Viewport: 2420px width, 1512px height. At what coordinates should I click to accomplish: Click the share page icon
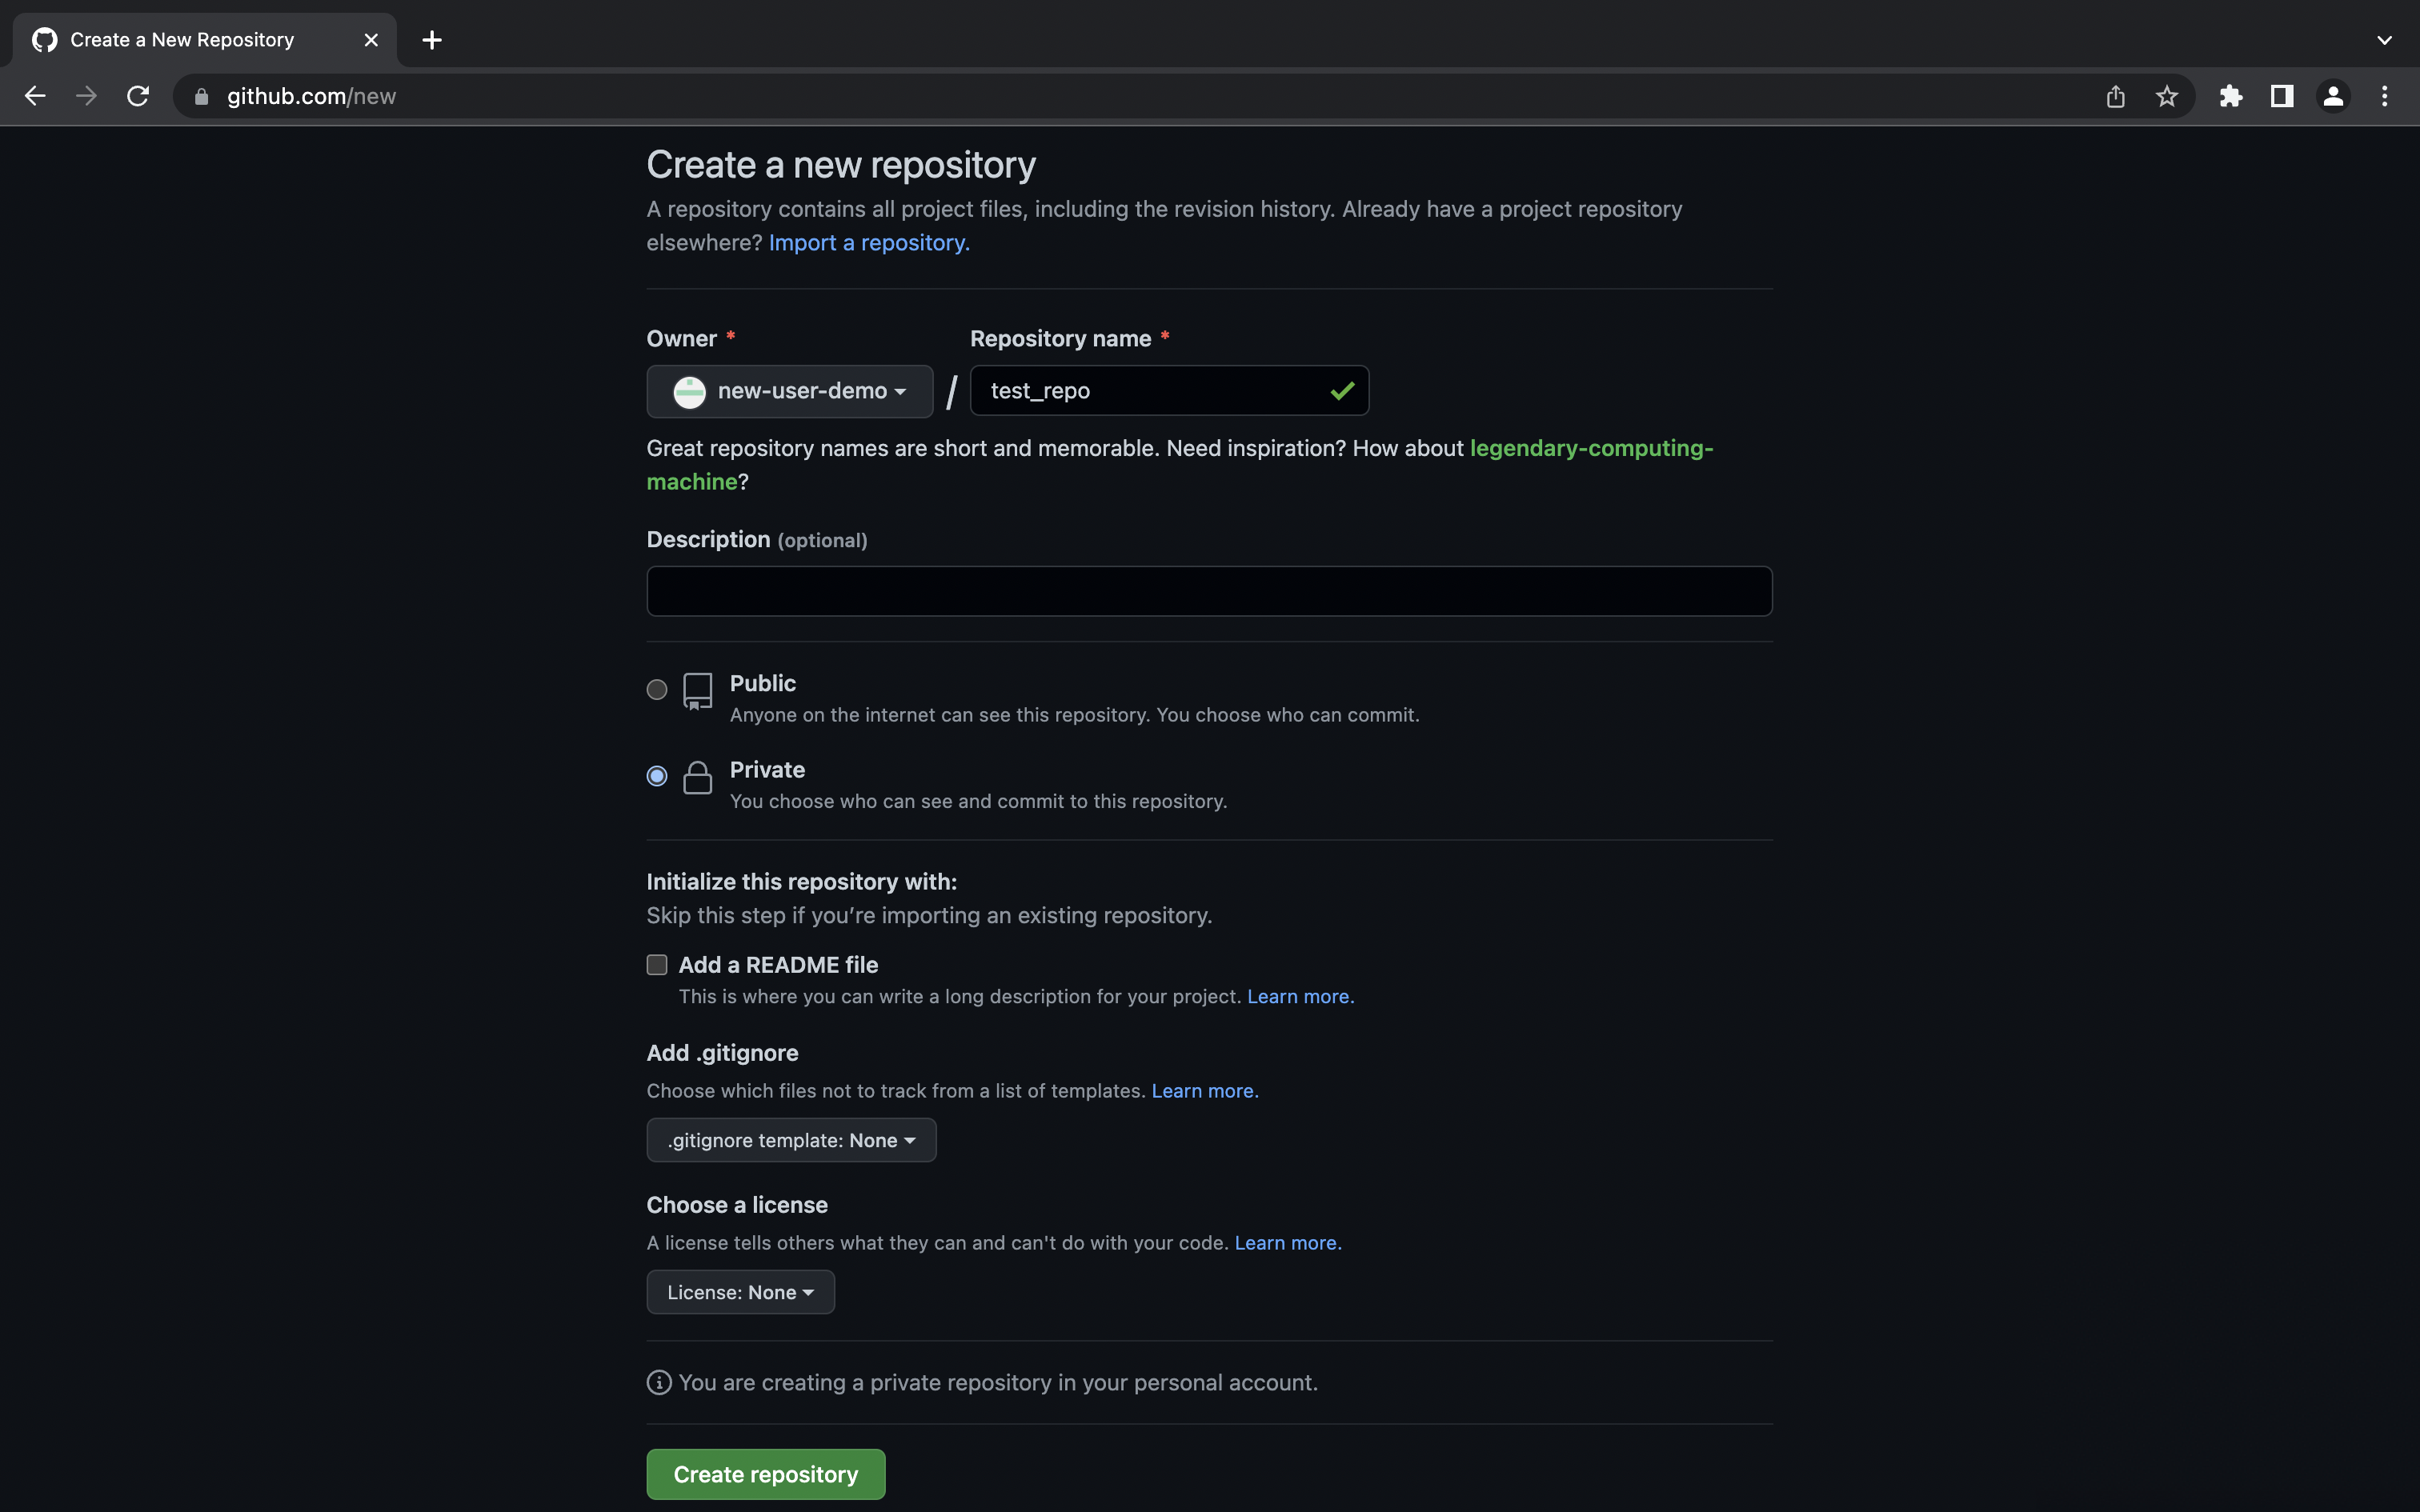(x=2115, y=96)
